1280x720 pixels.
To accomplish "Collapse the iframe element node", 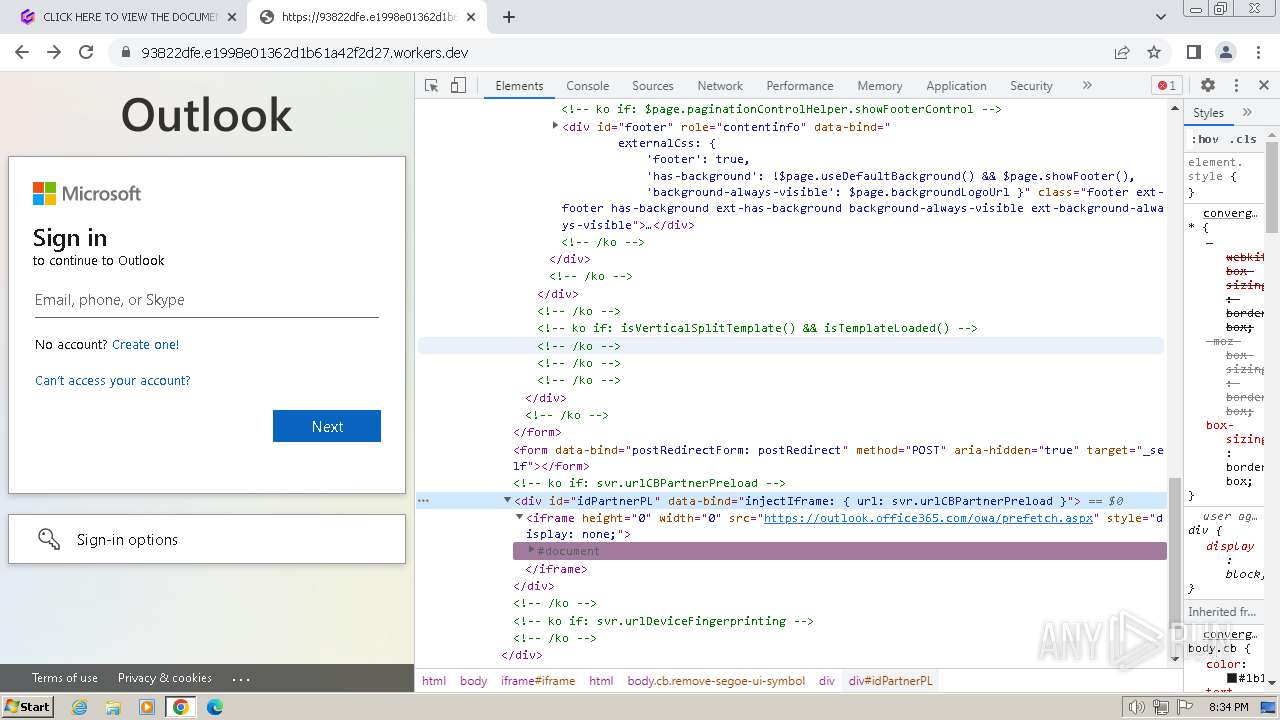I will coord(519,517).
